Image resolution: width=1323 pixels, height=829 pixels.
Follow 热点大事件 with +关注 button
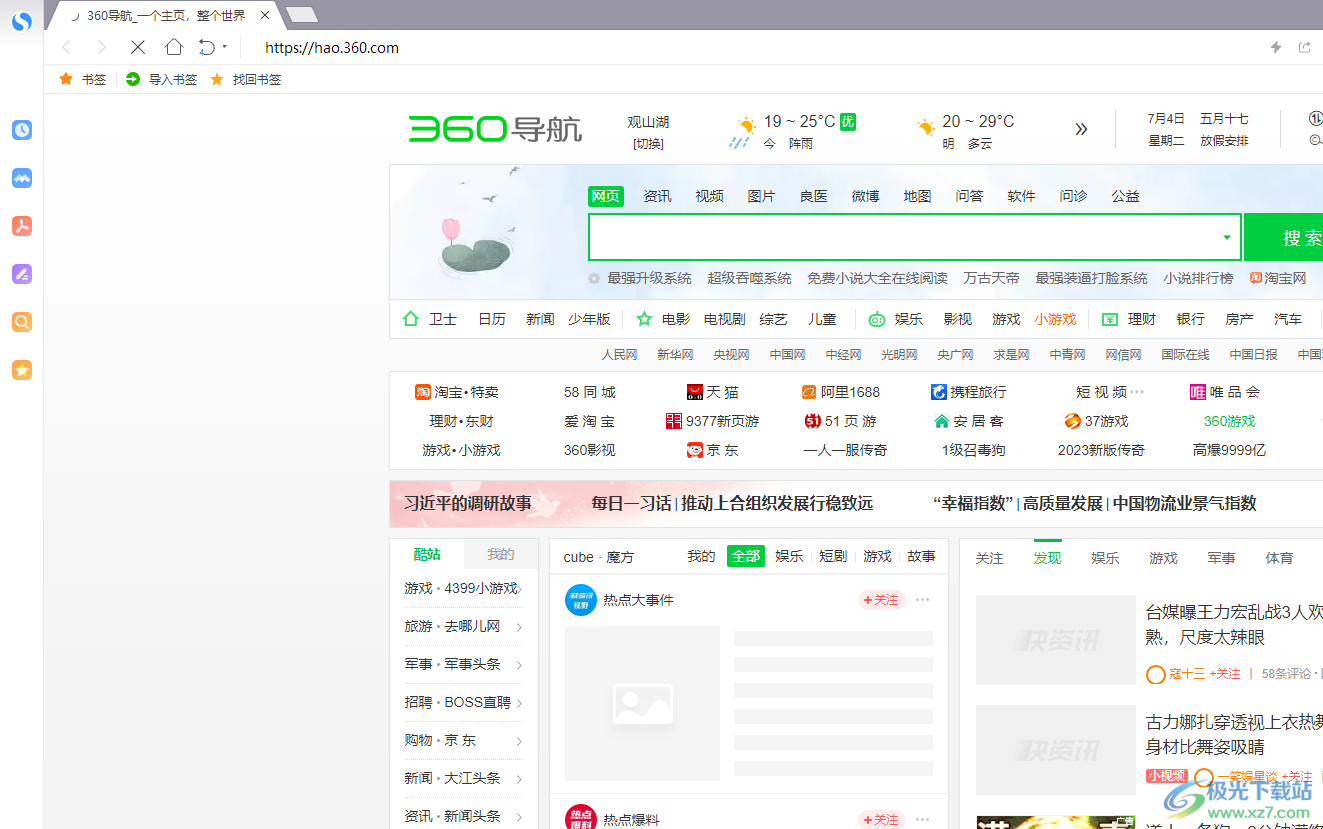pyautogui.click(x=881, y=600)
